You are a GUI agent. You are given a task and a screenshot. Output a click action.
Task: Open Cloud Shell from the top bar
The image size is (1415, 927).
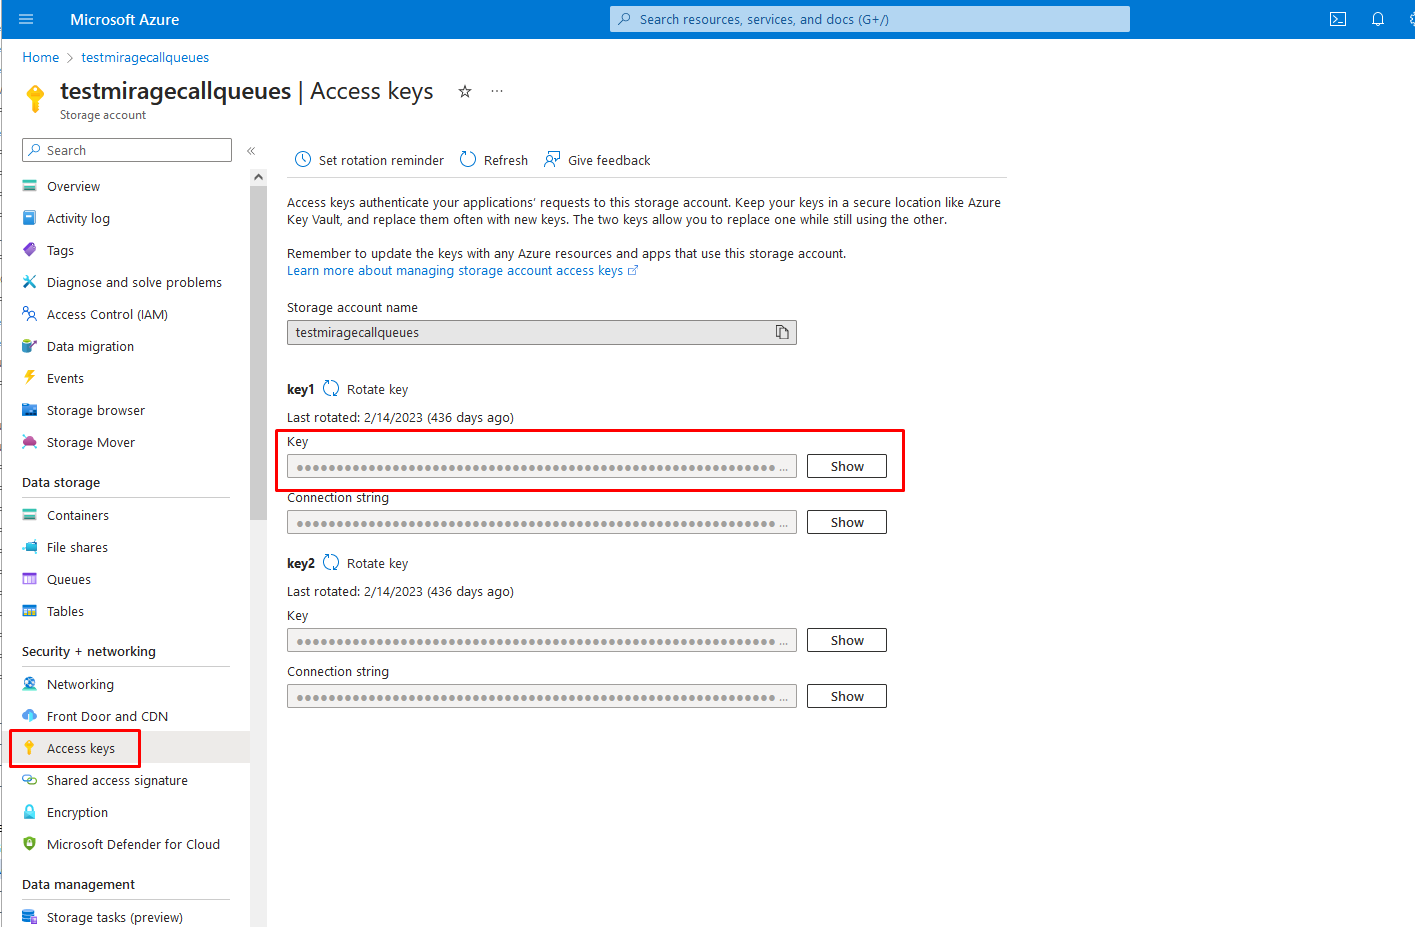click(1338, 19)
